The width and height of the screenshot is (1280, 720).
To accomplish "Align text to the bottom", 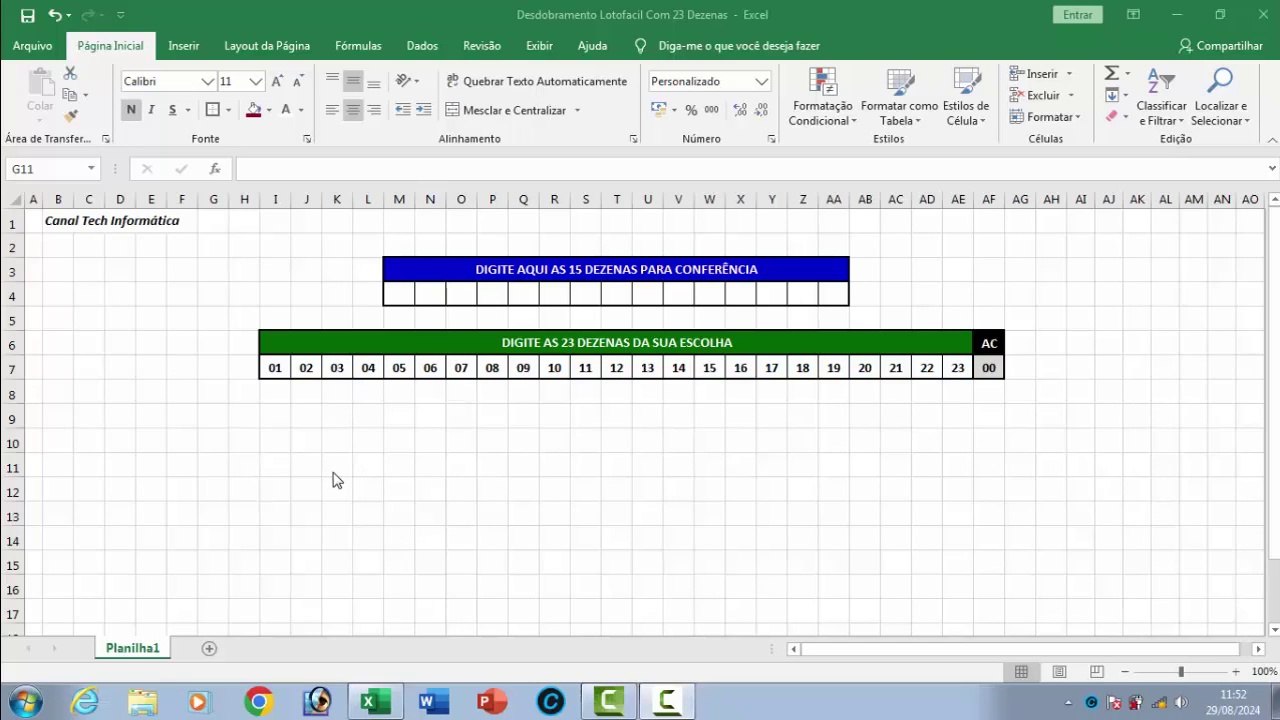I will (373, 81).
